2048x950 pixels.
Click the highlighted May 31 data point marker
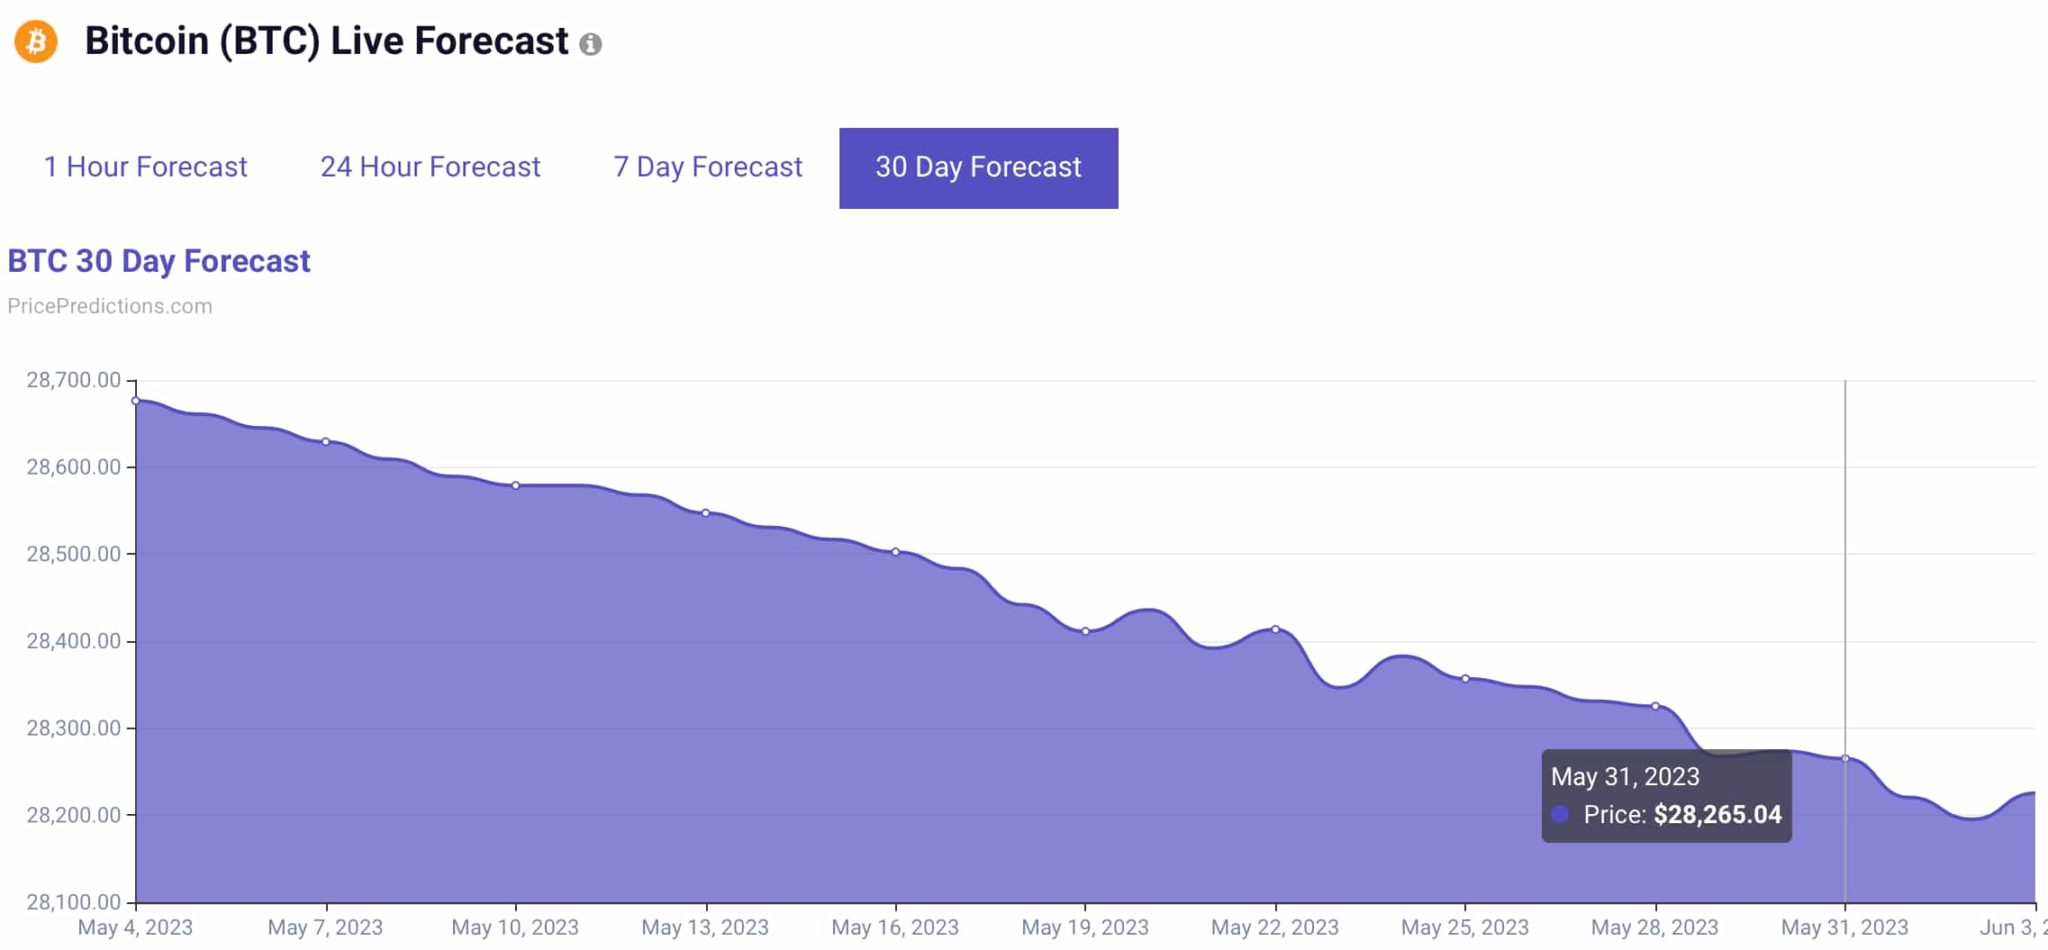click(1846, 758)
